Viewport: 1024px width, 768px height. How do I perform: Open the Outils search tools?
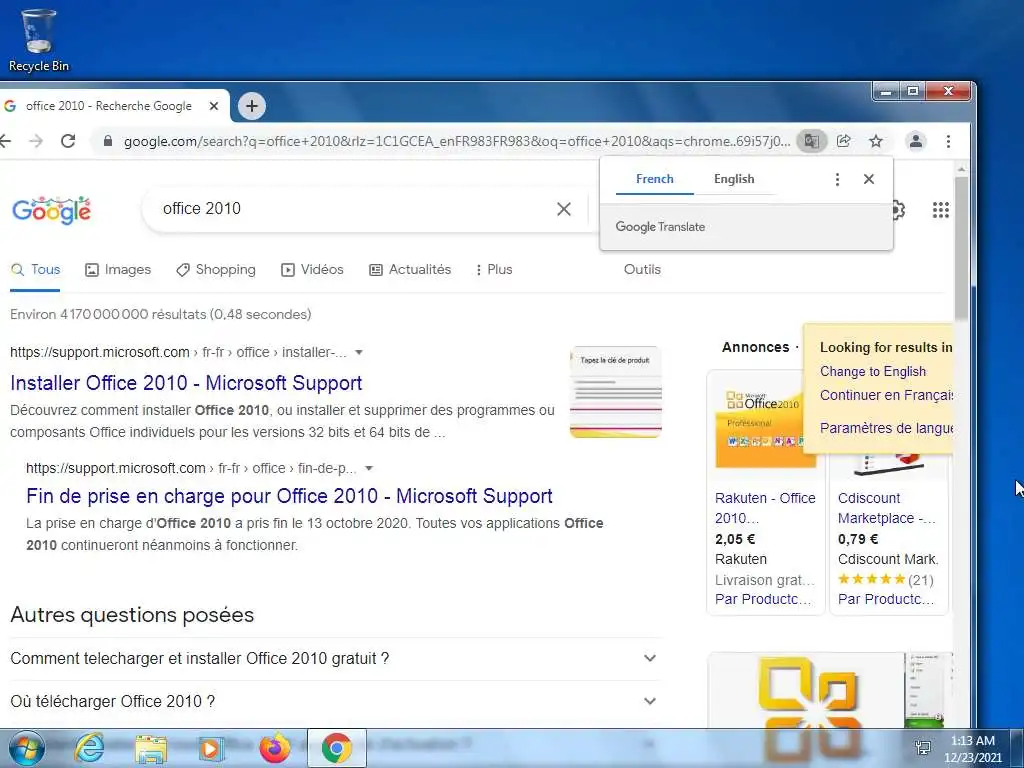642,270
